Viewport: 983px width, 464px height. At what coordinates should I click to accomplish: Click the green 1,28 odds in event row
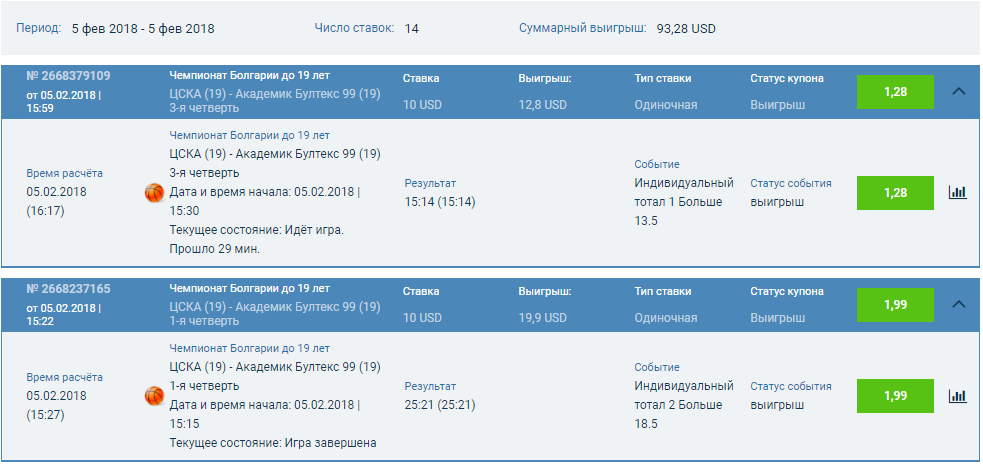895,192
